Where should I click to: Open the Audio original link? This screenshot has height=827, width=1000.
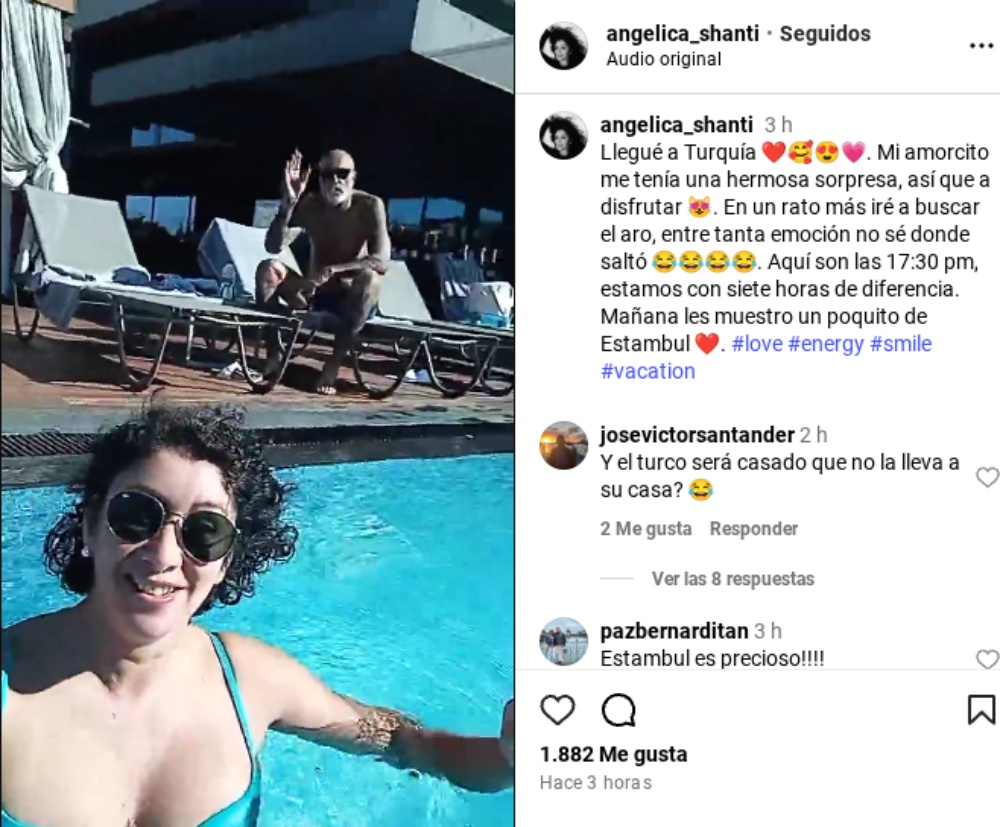[663, 59]
